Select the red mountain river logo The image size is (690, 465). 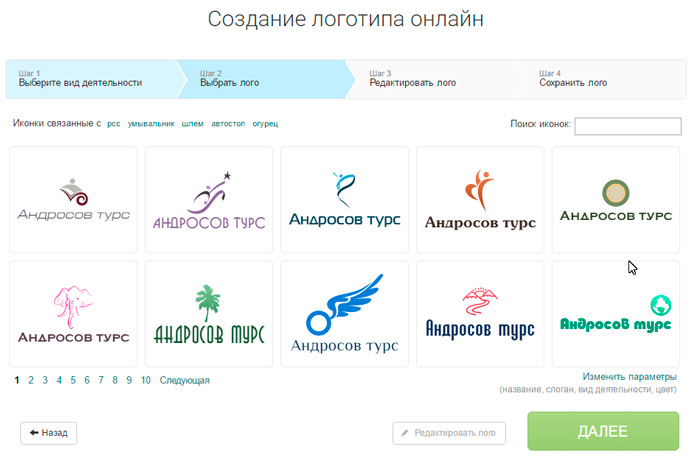pos(480,314)
